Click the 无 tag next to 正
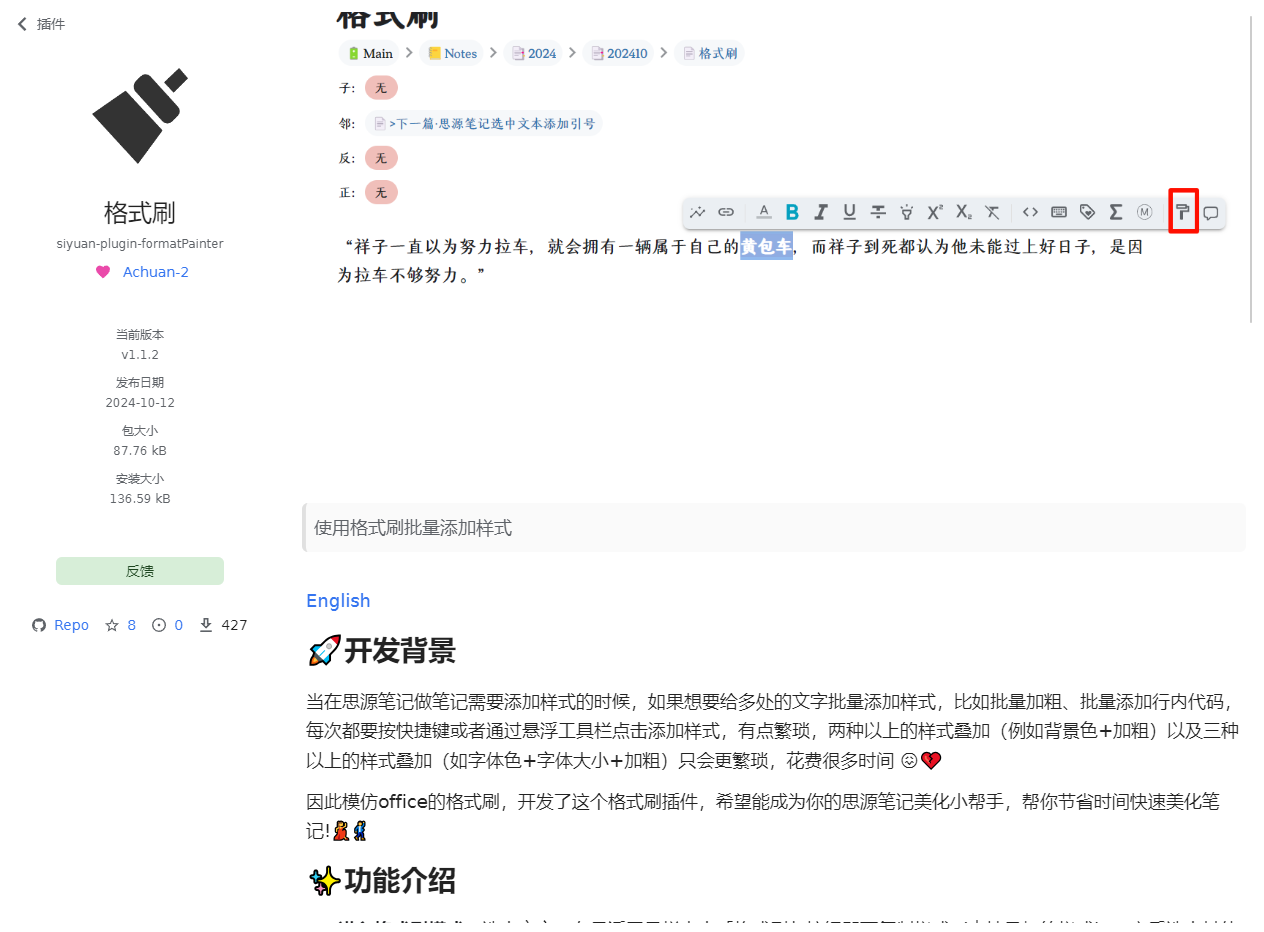The width and height of the screenshot is (1264, 932). [x=381, y=192]
